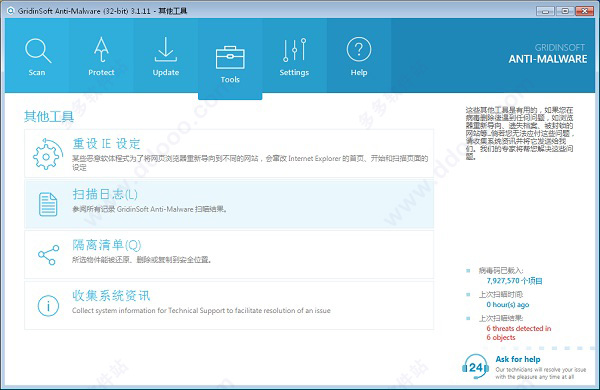The width and height of the screenshot is (600, 390).
Task: Click the GridinSoft Anti-Malware logo text
Action: tap(548, 54)
